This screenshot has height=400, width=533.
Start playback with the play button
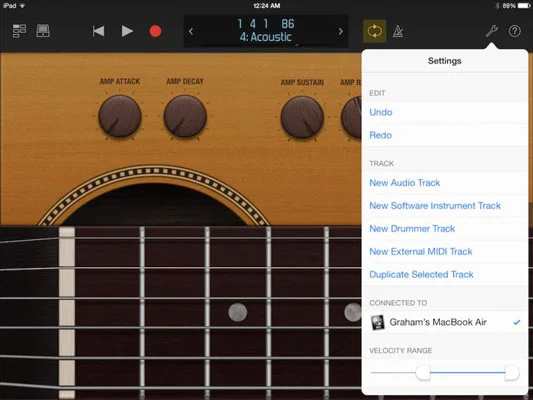coord(127,31)
